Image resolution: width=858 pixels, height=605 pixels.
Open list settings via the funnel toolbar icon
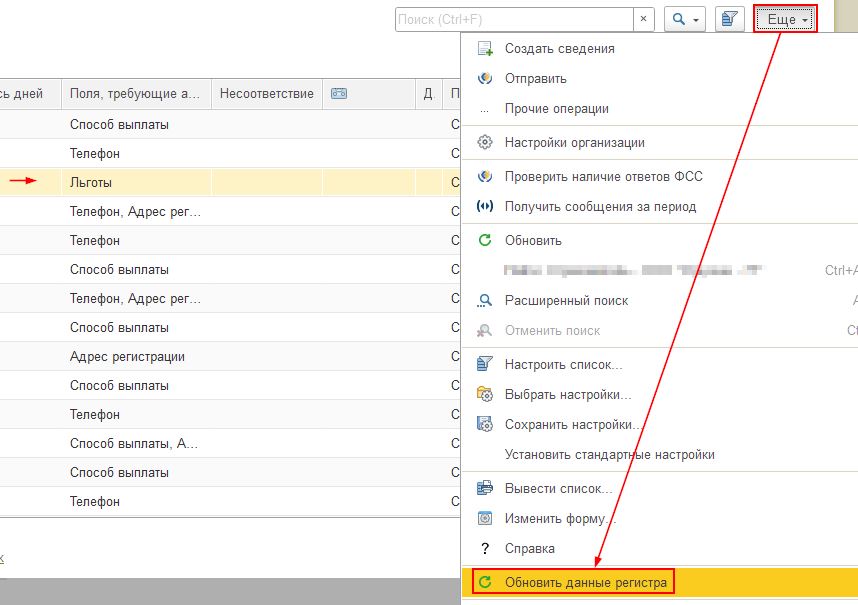point(729,20)
